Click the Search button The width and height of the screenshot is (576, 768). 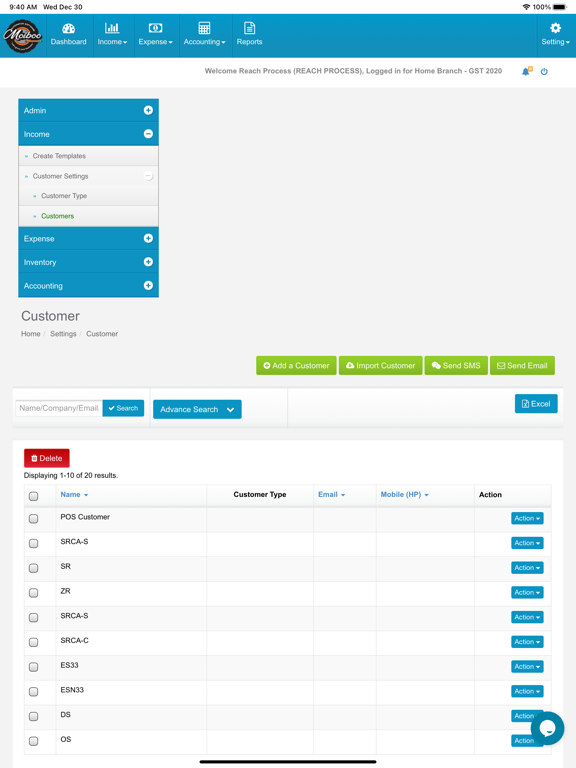point(123,408)
